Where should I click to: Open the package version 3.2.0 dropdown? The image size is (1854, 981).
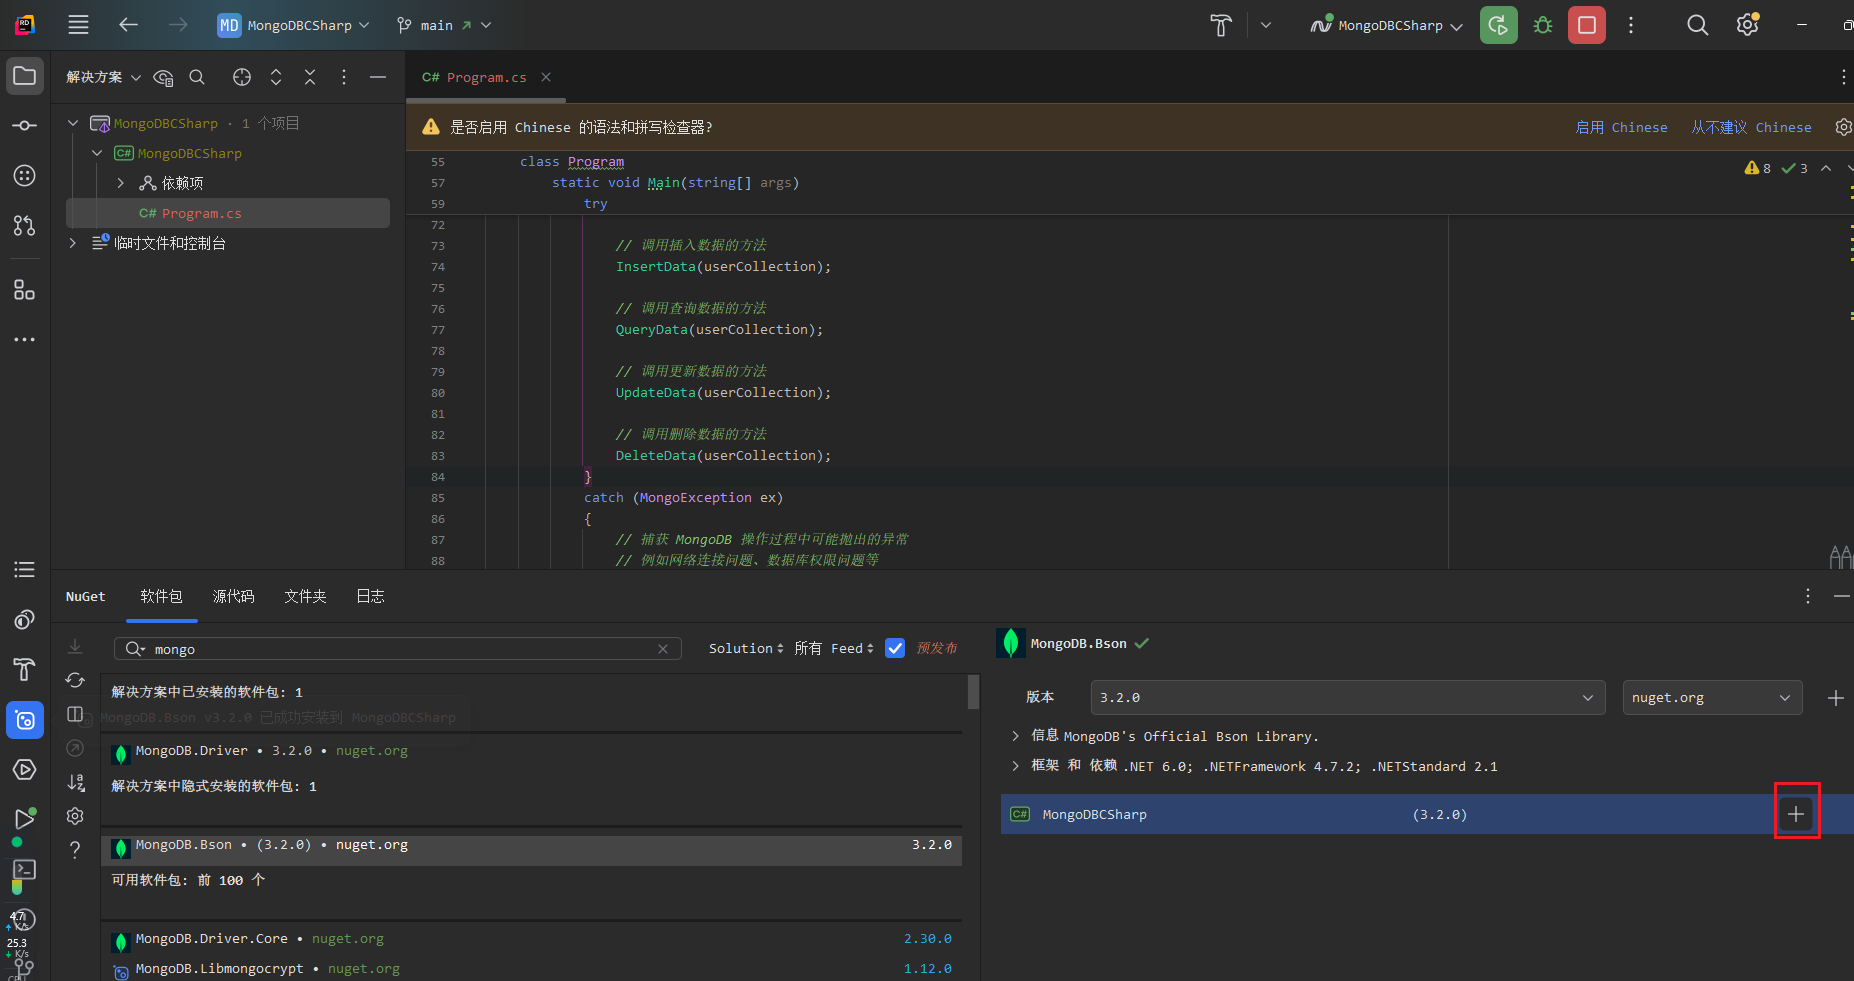tap(1347, 697)
